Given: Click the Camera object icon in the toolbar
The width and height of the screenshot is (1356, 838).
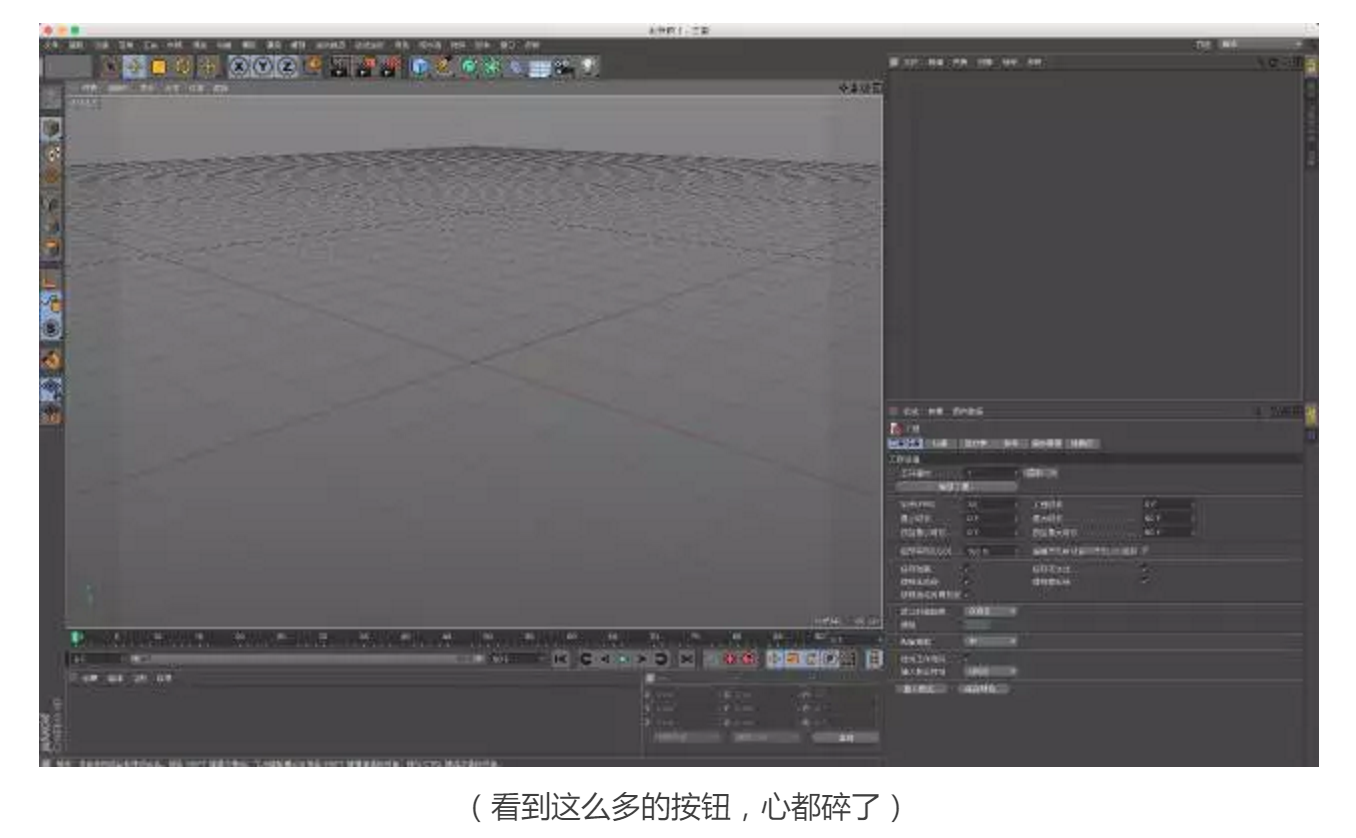Looking at the screenshot, I should click(562, 68).
